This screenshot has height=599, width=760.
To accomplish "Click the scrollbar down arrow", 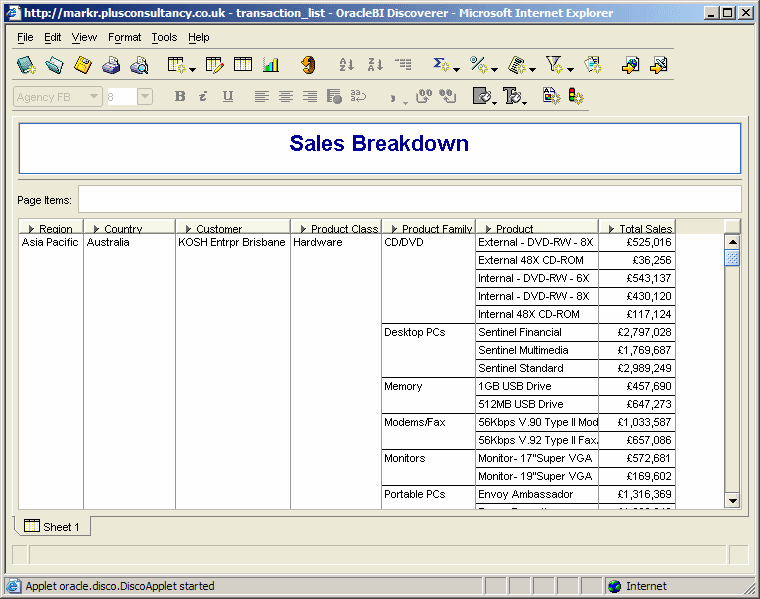I will (732, 501).
